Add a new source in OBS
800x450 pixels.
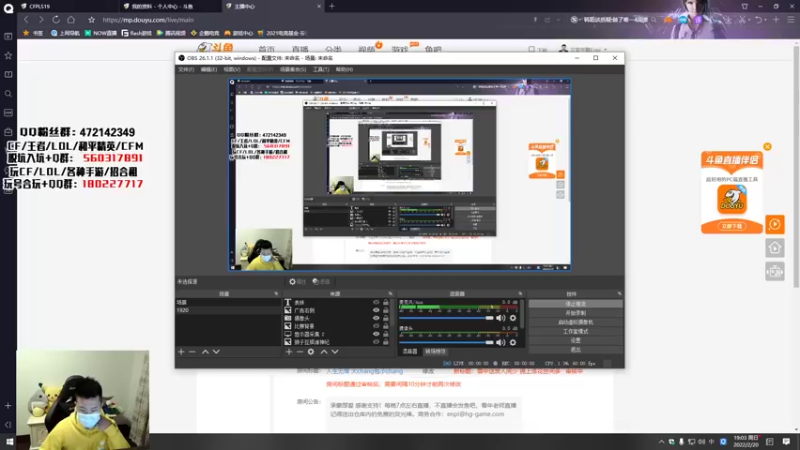tap(289, 352)
